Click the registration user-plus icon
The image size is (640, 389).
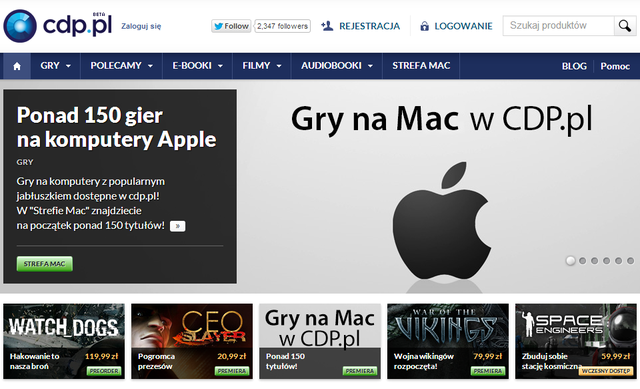point(327,26)
